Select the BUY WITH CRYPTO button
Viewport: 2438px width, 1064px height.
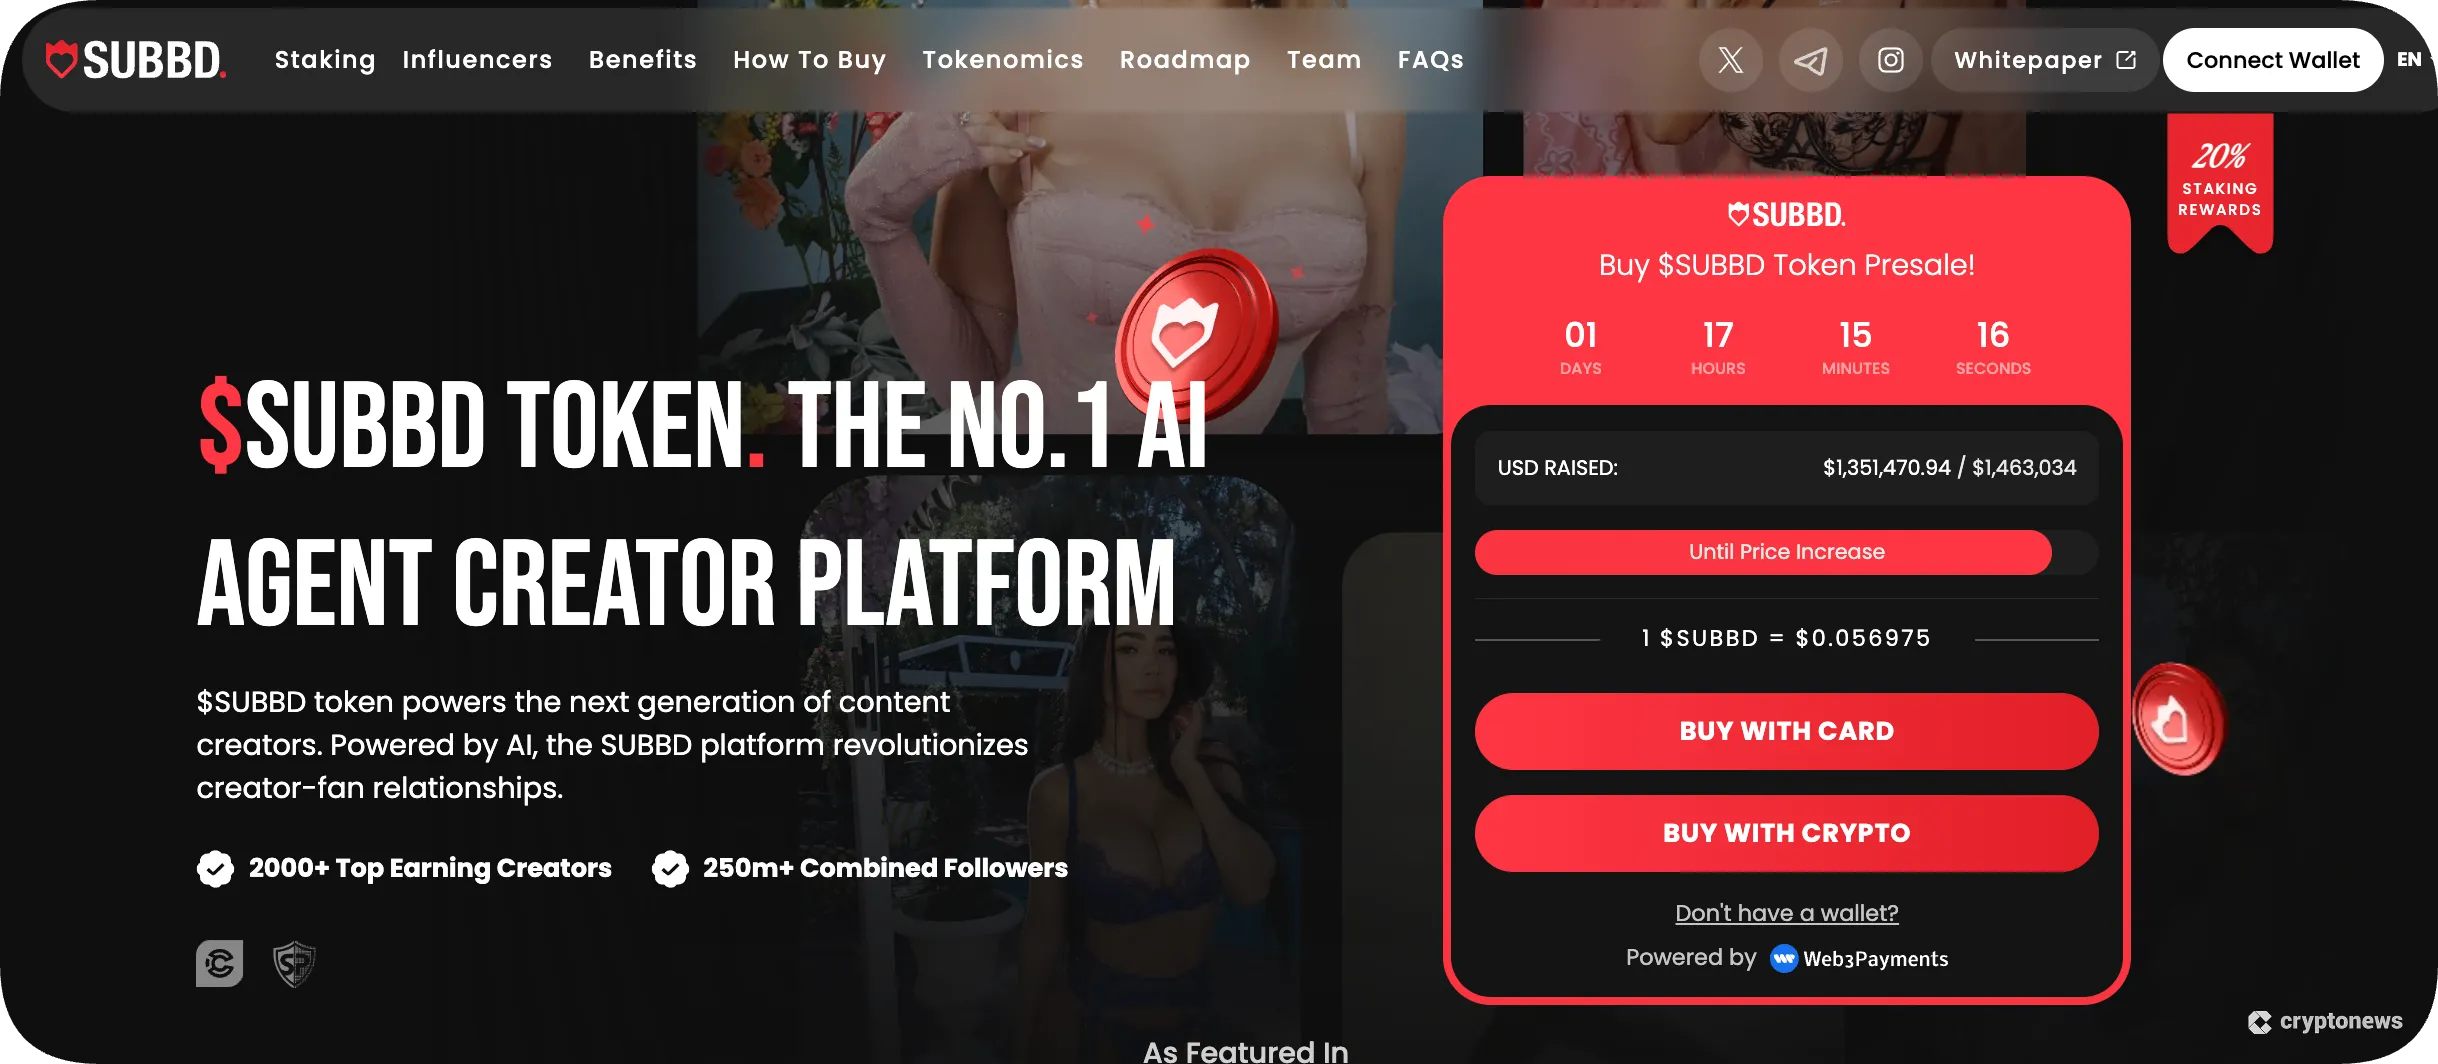[1787, 833]
